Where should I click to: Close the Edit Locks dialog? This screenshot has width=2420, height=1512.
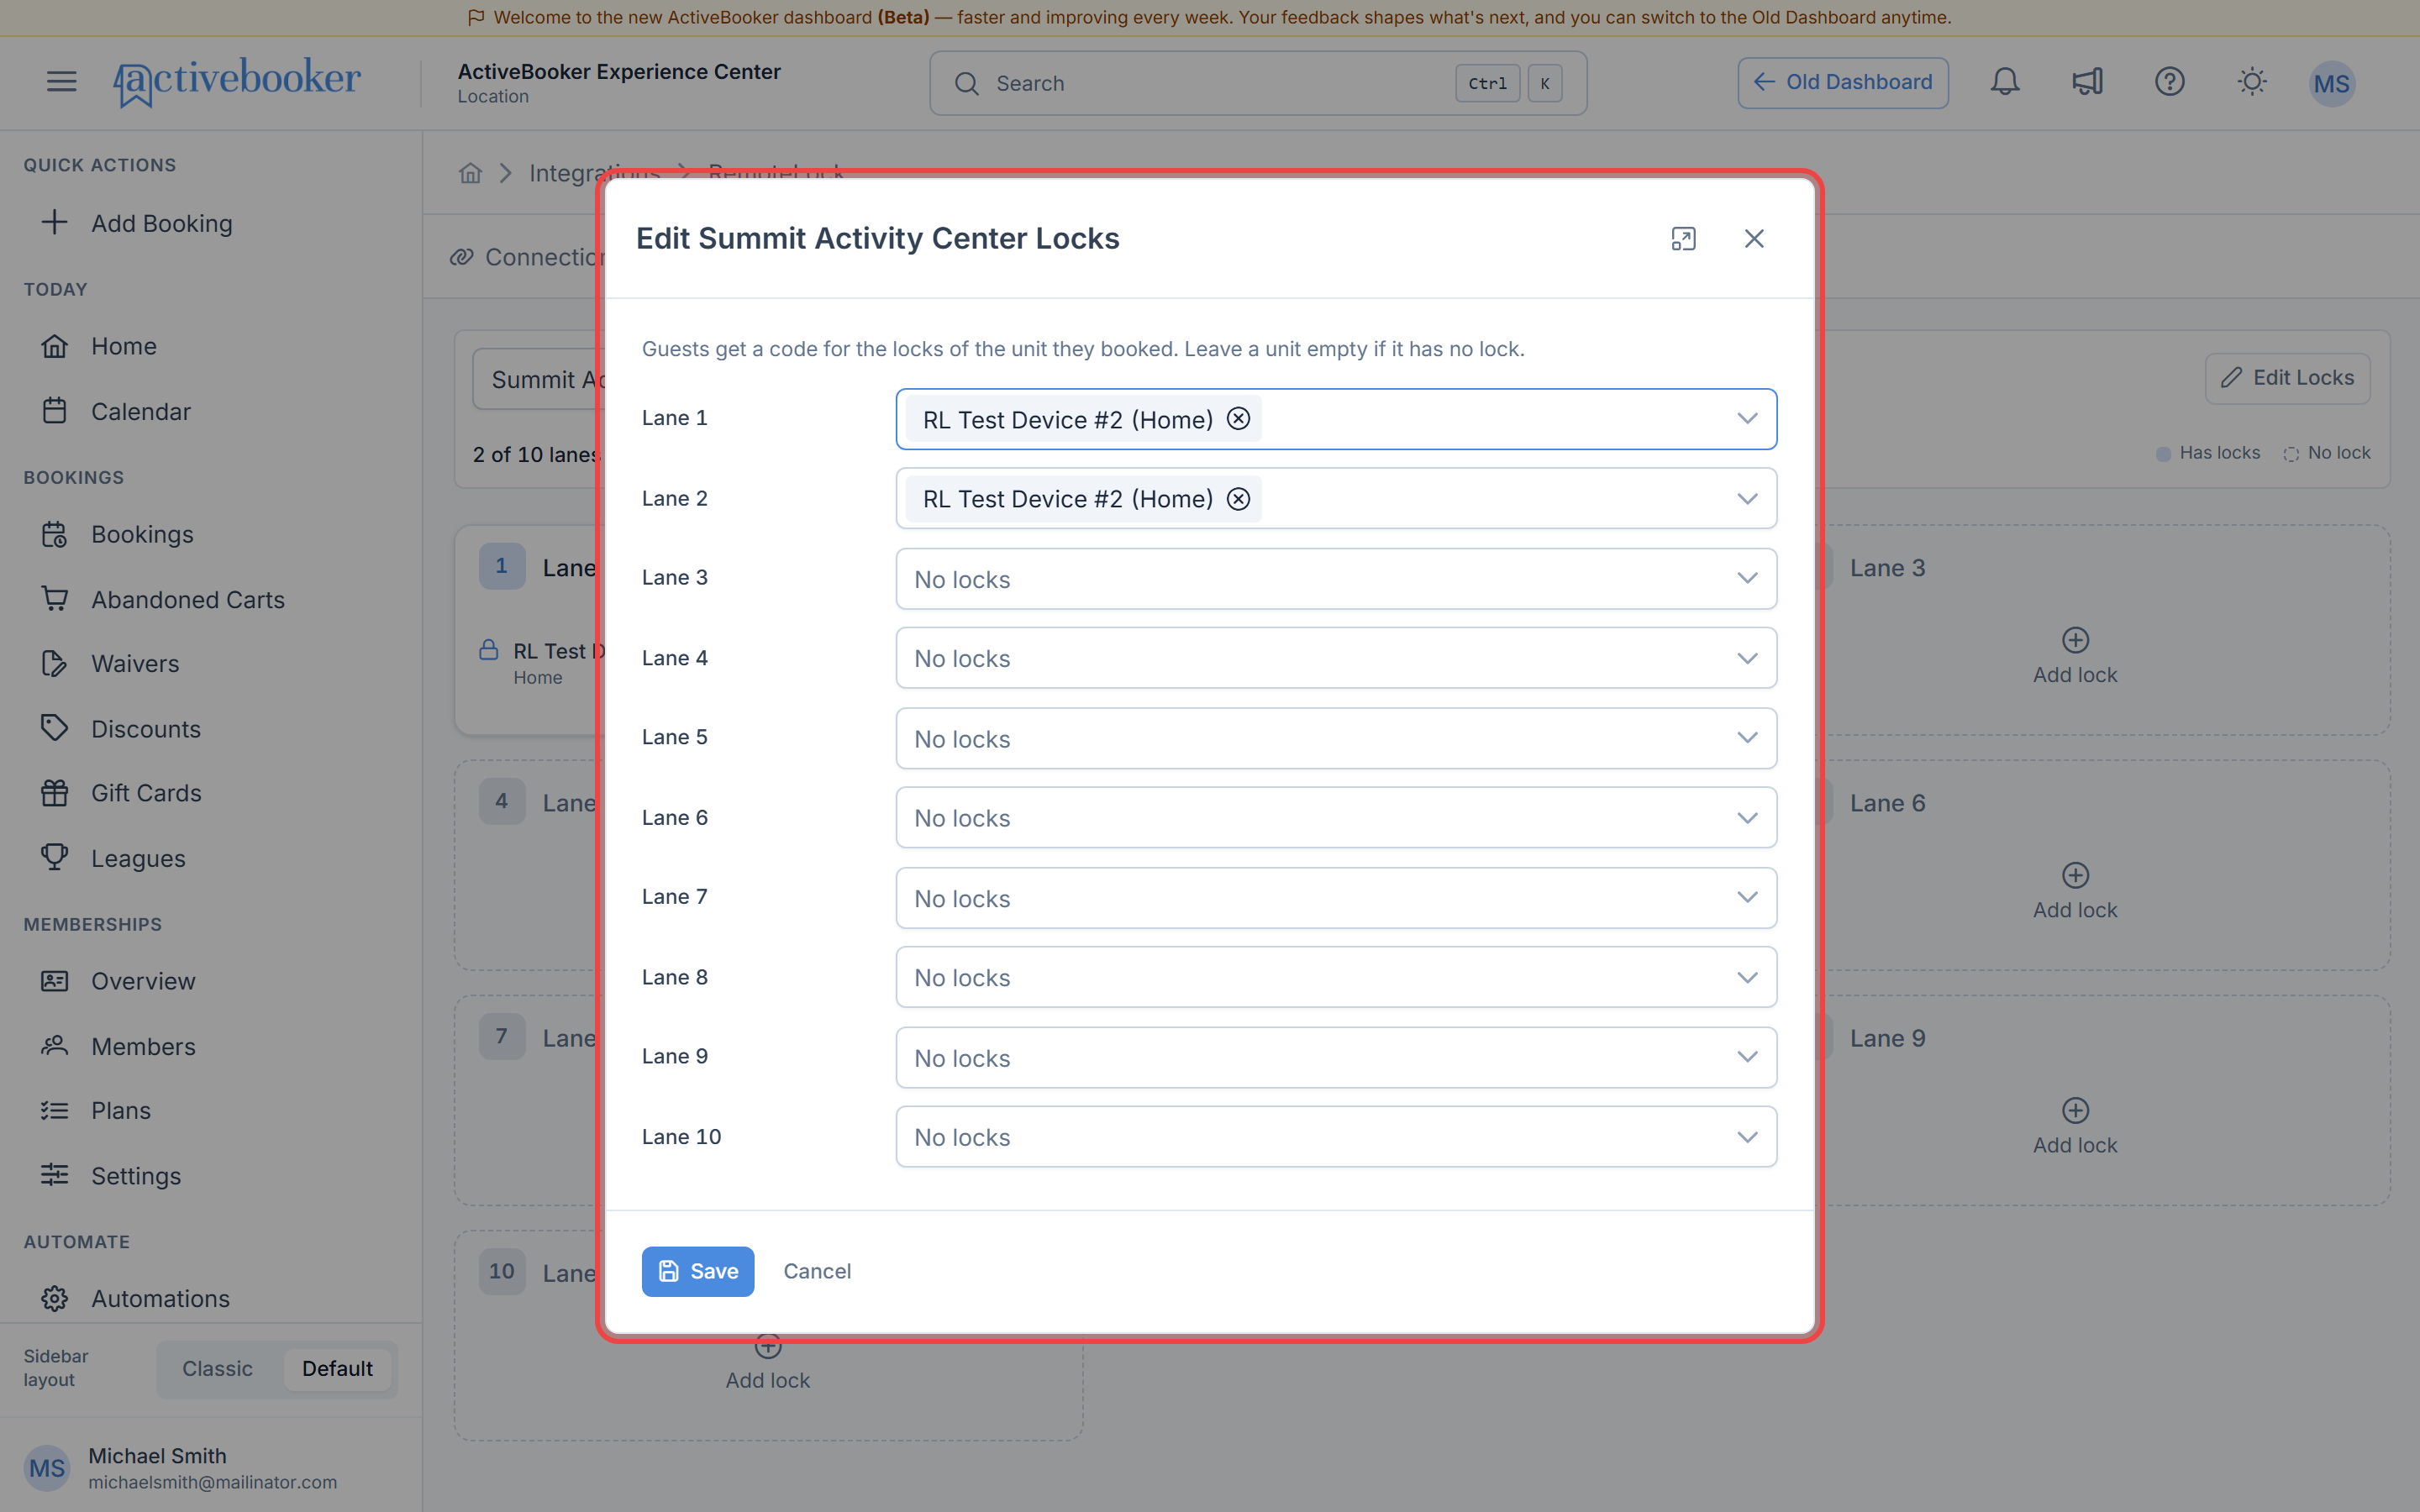pos(1754,239)
